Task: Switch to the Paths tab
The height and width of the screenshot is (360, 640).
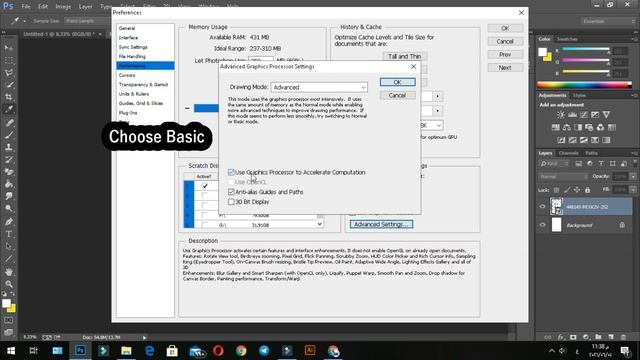Action: tap(591, 153)
